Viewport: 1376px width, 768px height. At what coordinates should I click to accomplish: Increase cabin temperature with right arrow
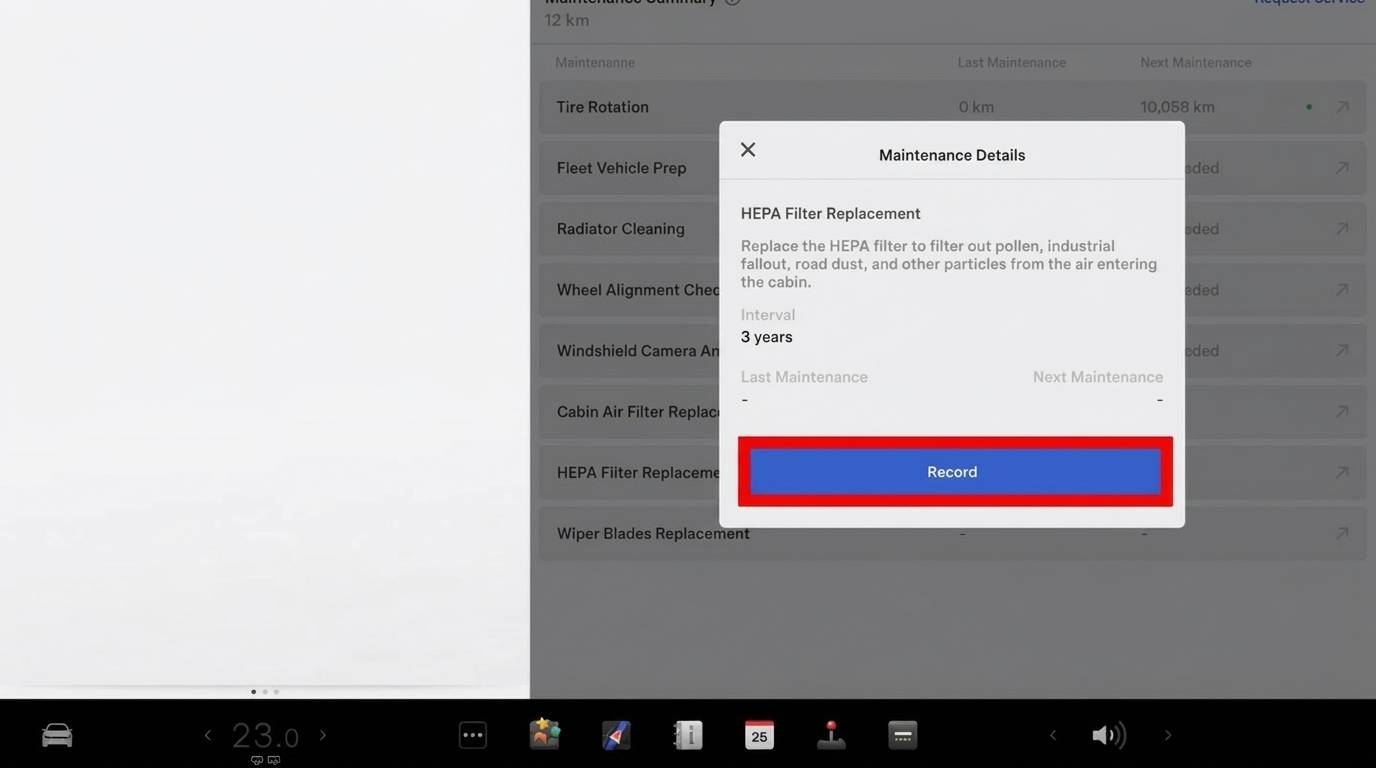tap(322, 735)
